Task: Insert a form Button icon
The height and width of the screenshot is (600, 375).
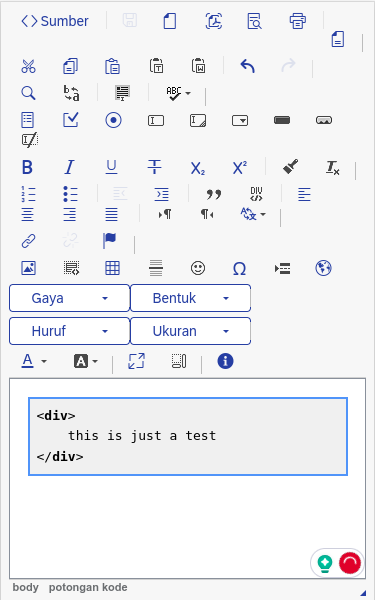Action: (x=282, y=120)
